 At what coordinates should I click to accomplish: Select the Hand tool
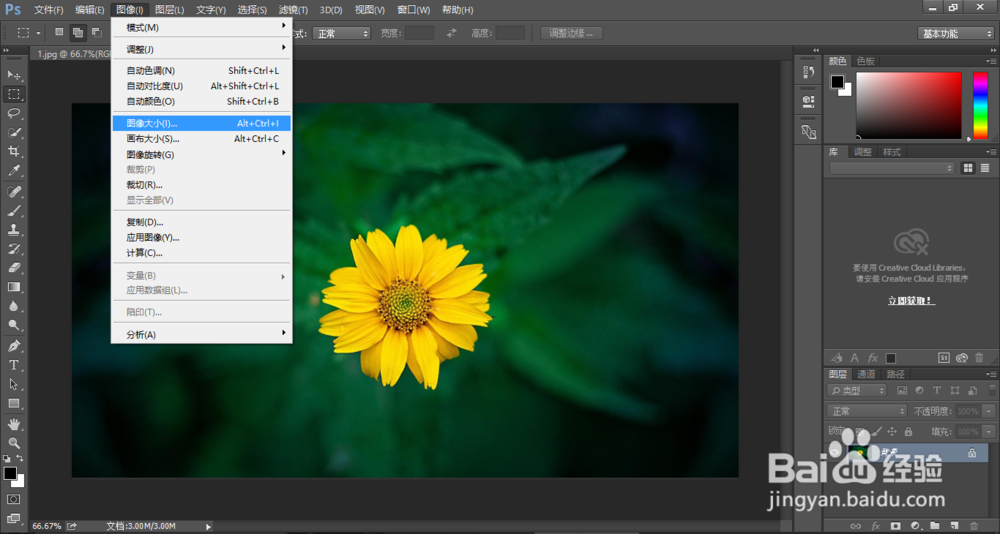click(14, 424)
